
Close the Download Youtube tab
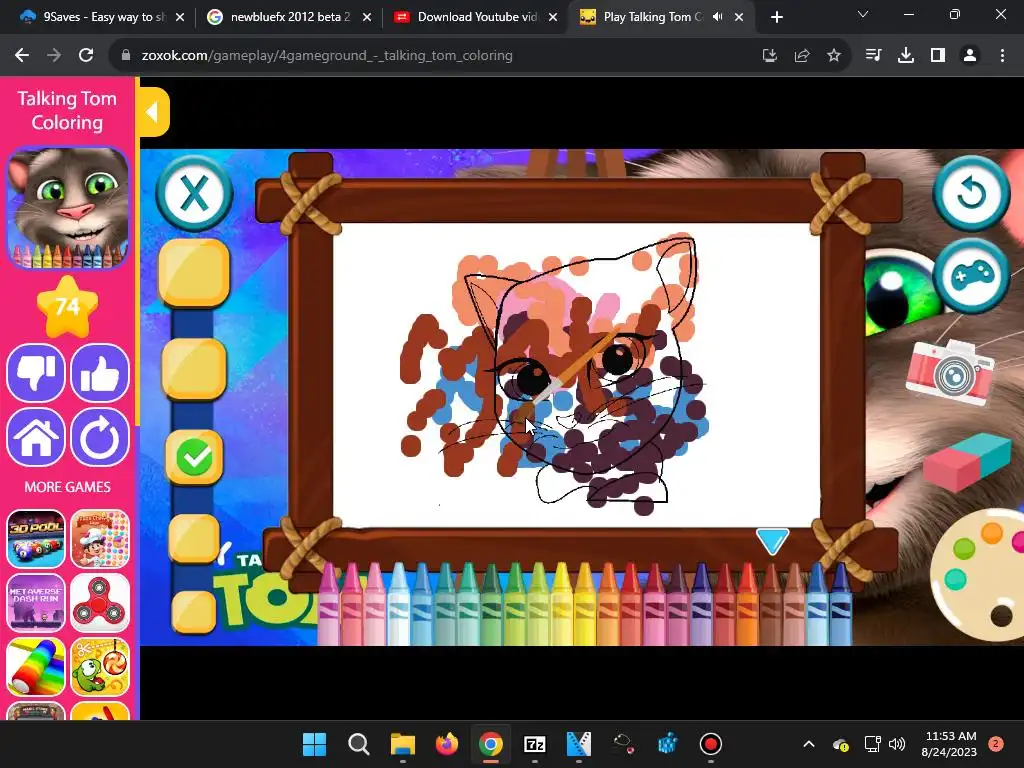(x=553, y=17)
